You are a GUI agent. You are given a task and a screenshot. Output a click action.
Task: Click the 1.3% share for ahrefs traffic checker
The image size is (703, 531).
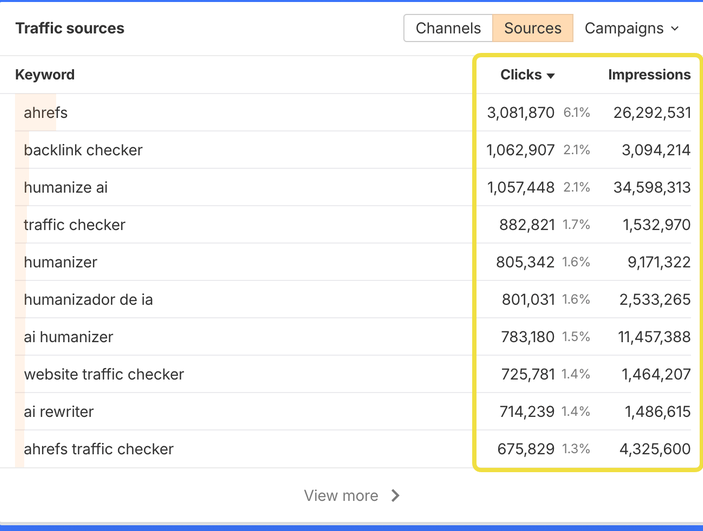pyautogui.click(x=577, y=449)
